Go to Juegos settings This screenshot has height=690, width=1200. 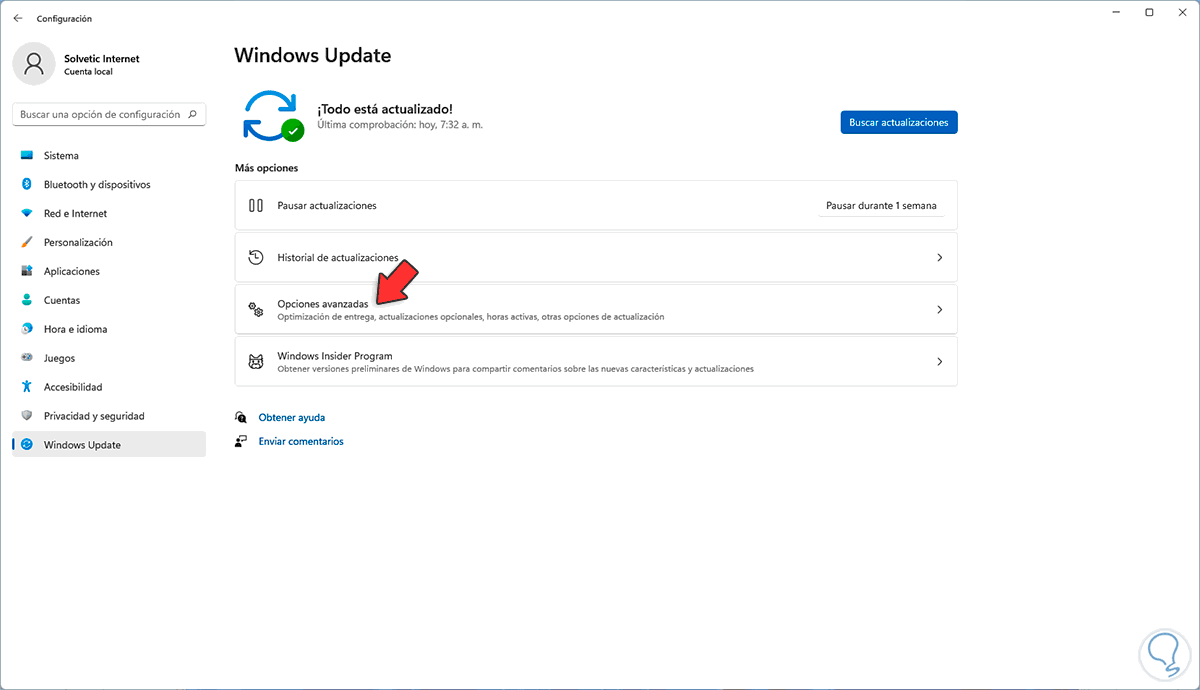coord(109,358)
